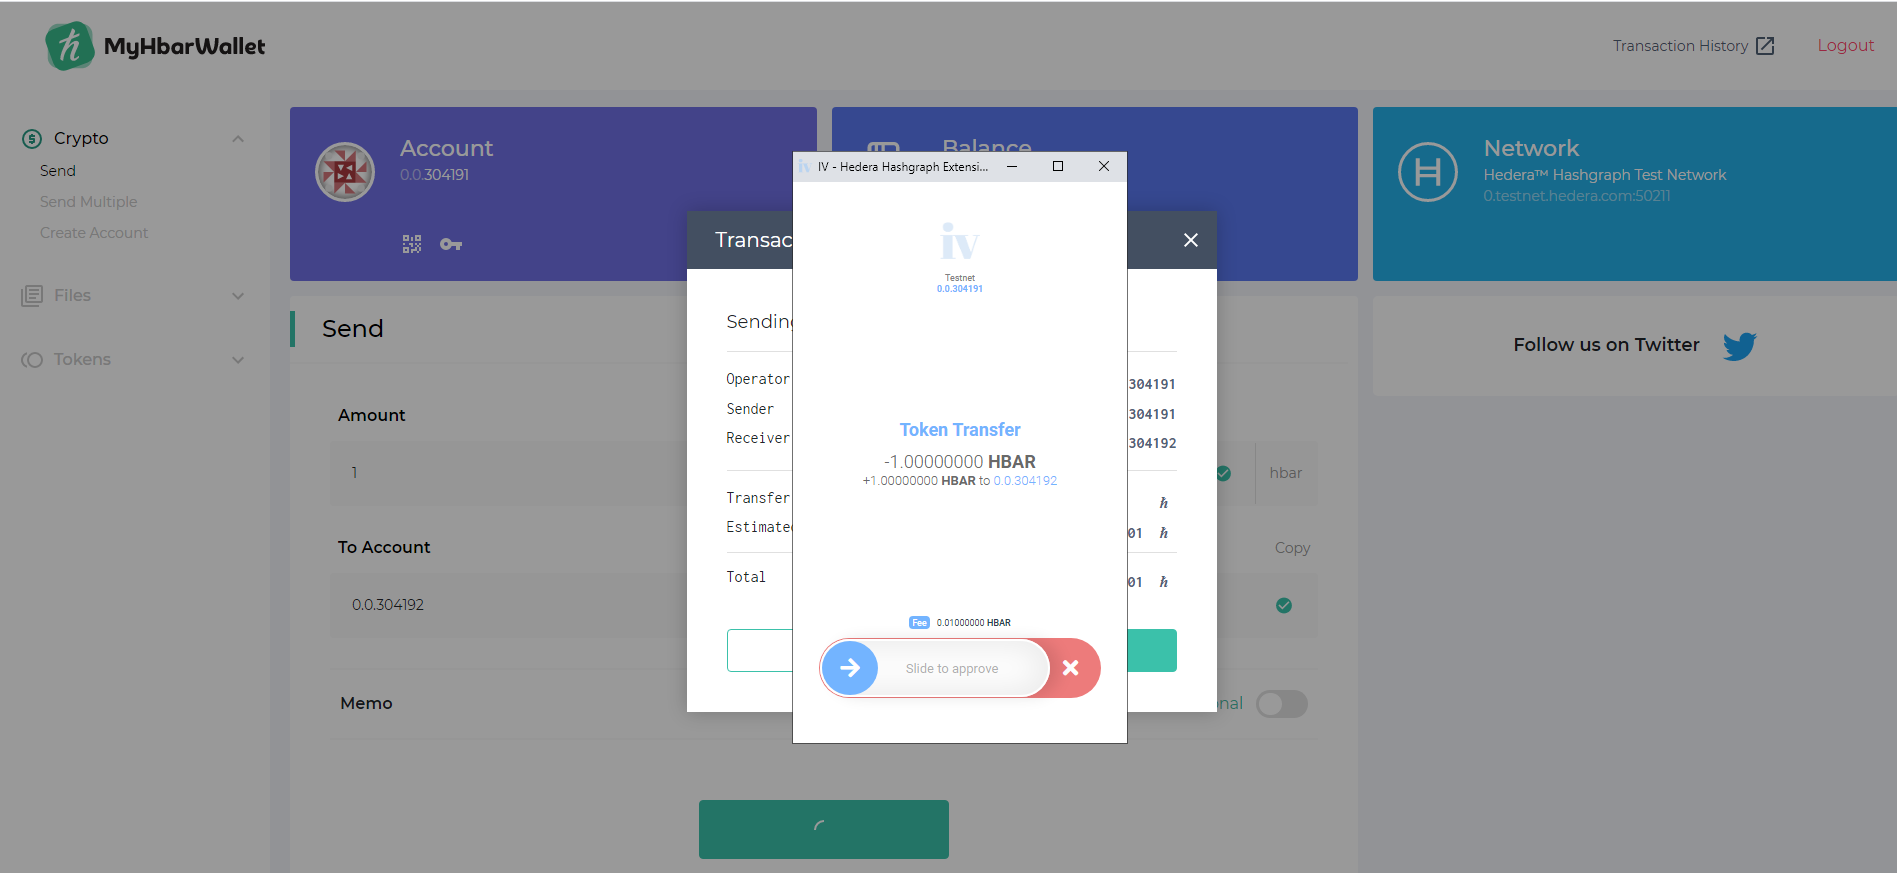Click Follow us on Twitter
The image size is (1897, 873).
point(1606,345)
